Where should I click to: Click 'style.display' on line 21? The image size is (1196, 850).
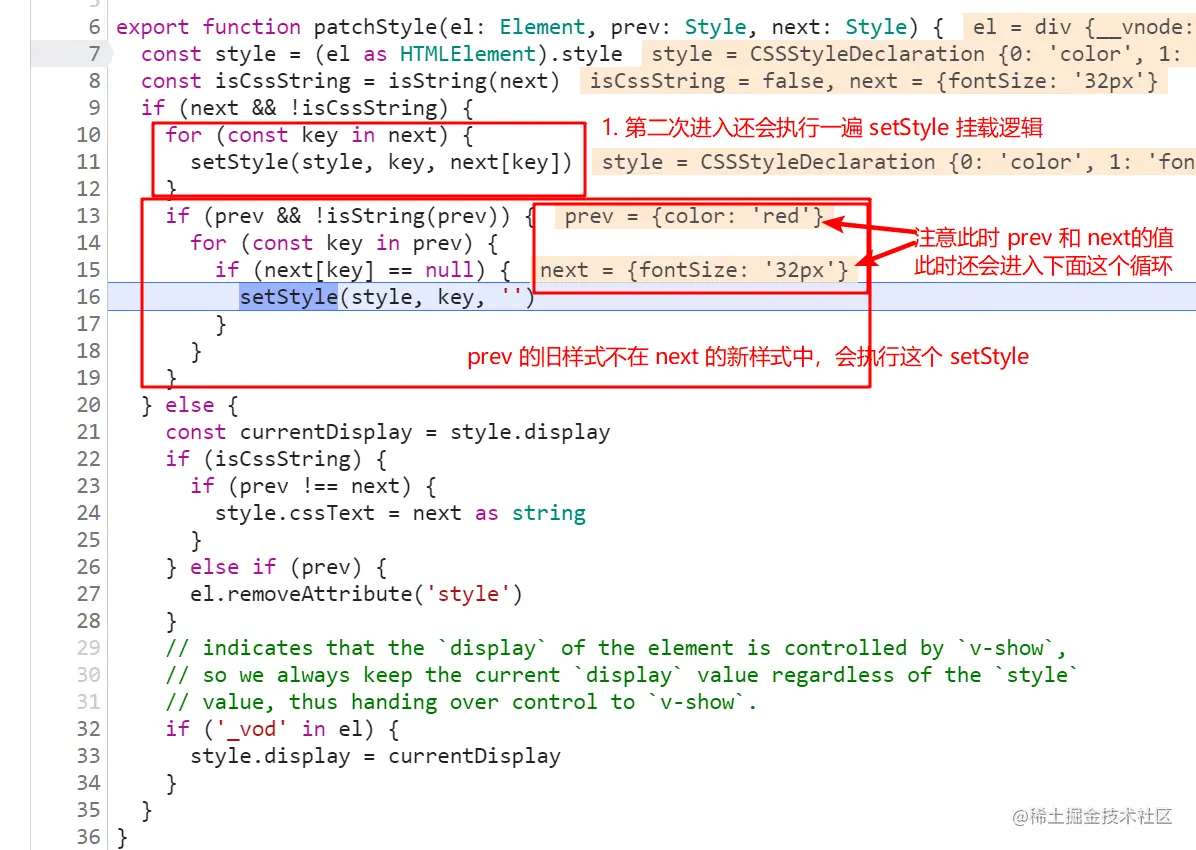pyautogui.click(x=530, y=432)
